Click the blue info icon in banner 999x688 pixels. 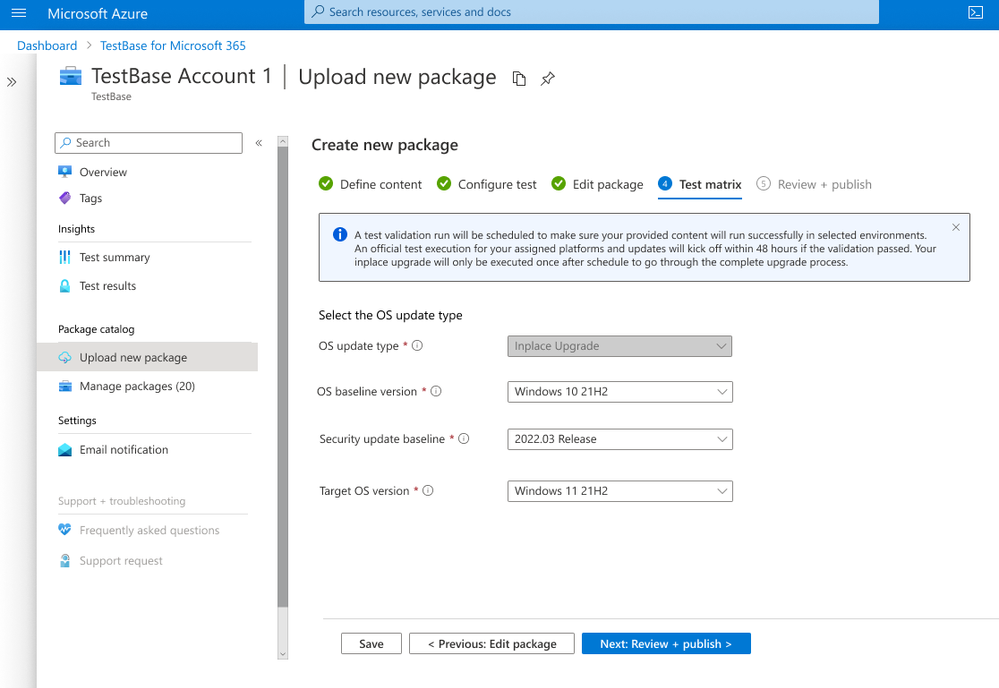340,234
